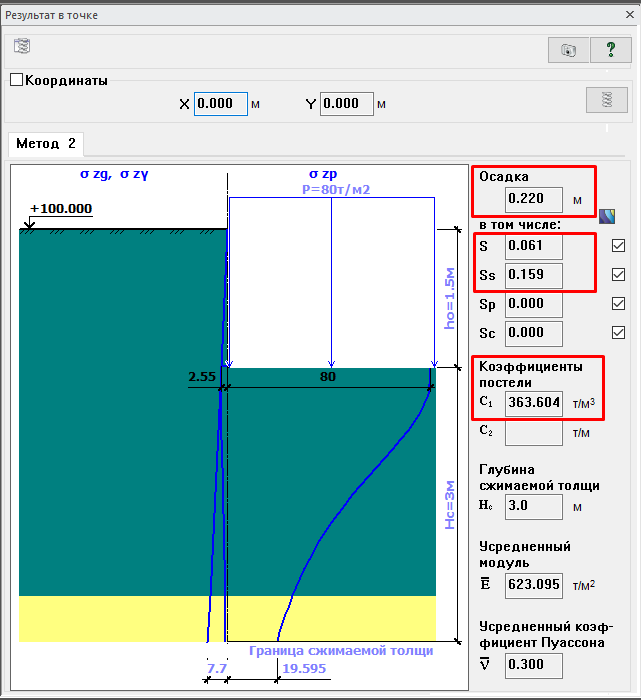Click the empty C2 coefficient field
Viewport: 641px width, 700px height.
coord(533,432)
